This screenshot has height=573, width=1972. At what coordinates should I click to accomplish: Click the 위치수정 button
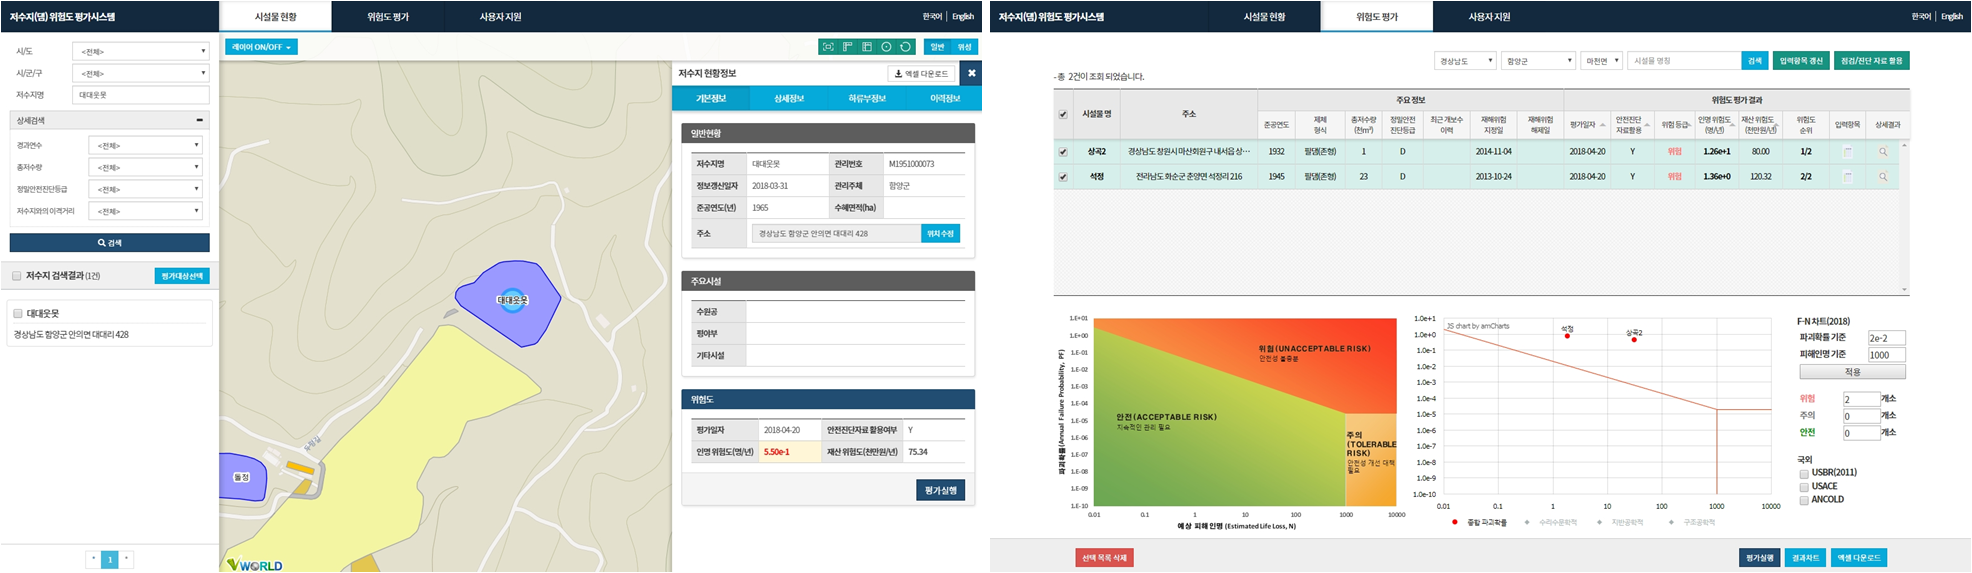point(940,233)
